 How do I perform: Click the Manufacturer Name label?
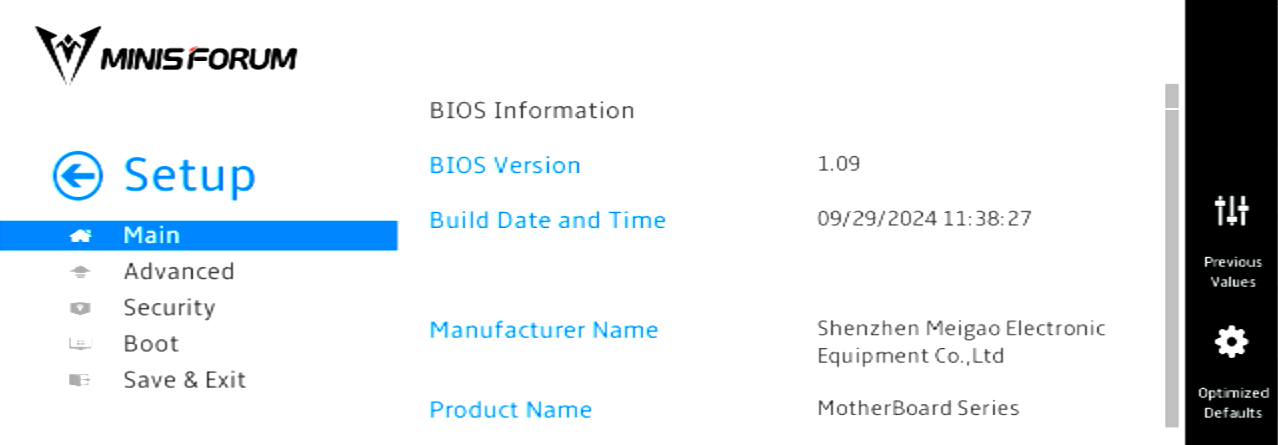pos(544,329)
